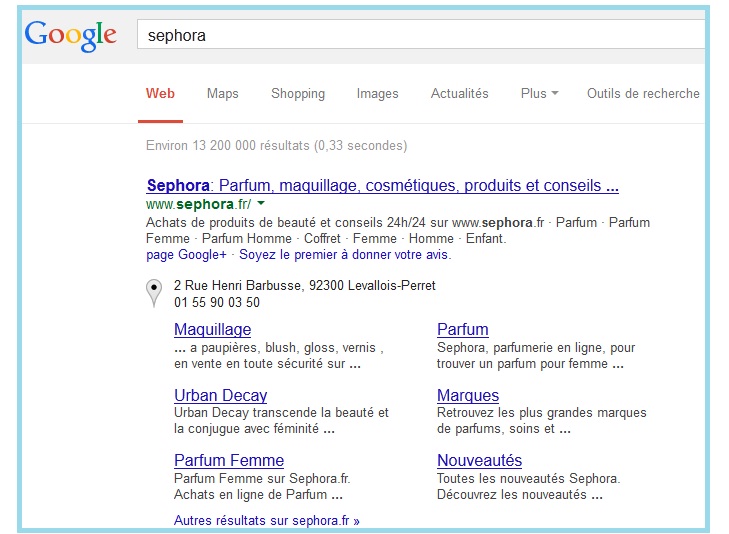Expand the Plus dropdown menu

coord(539,94)
